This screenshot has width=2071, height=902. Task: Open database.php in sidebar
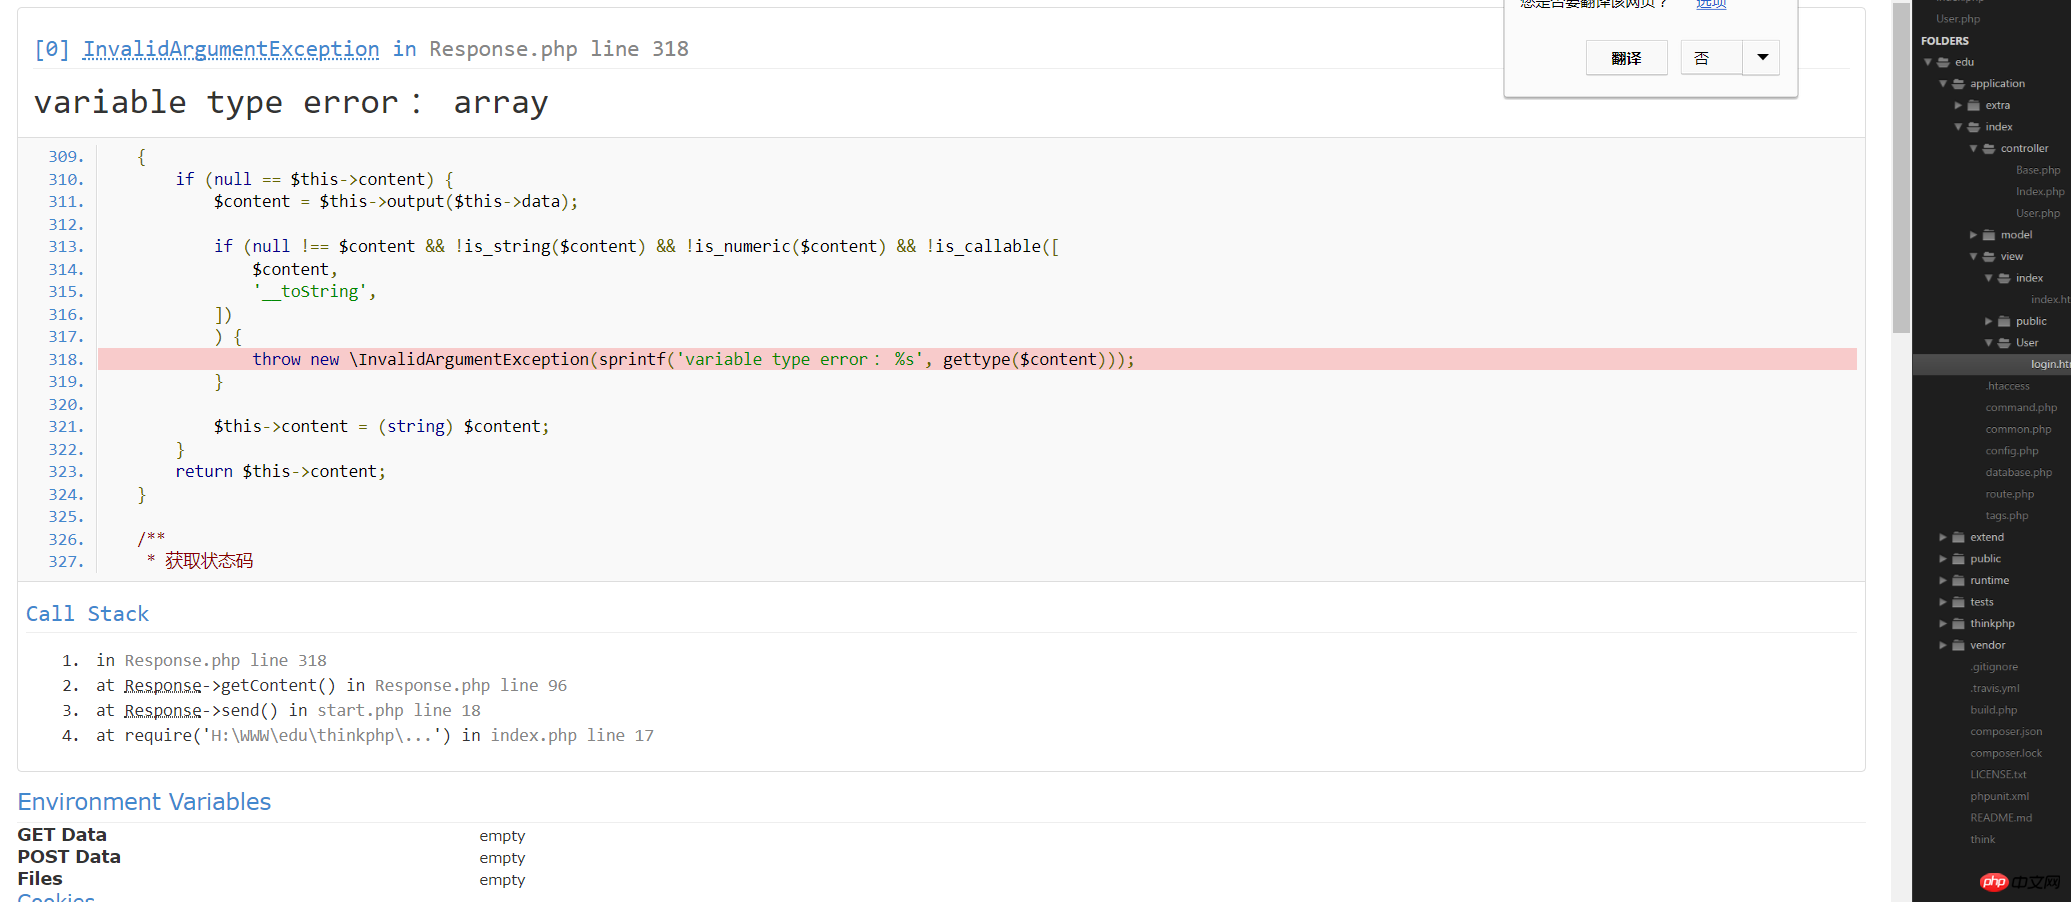(2018, 473)
